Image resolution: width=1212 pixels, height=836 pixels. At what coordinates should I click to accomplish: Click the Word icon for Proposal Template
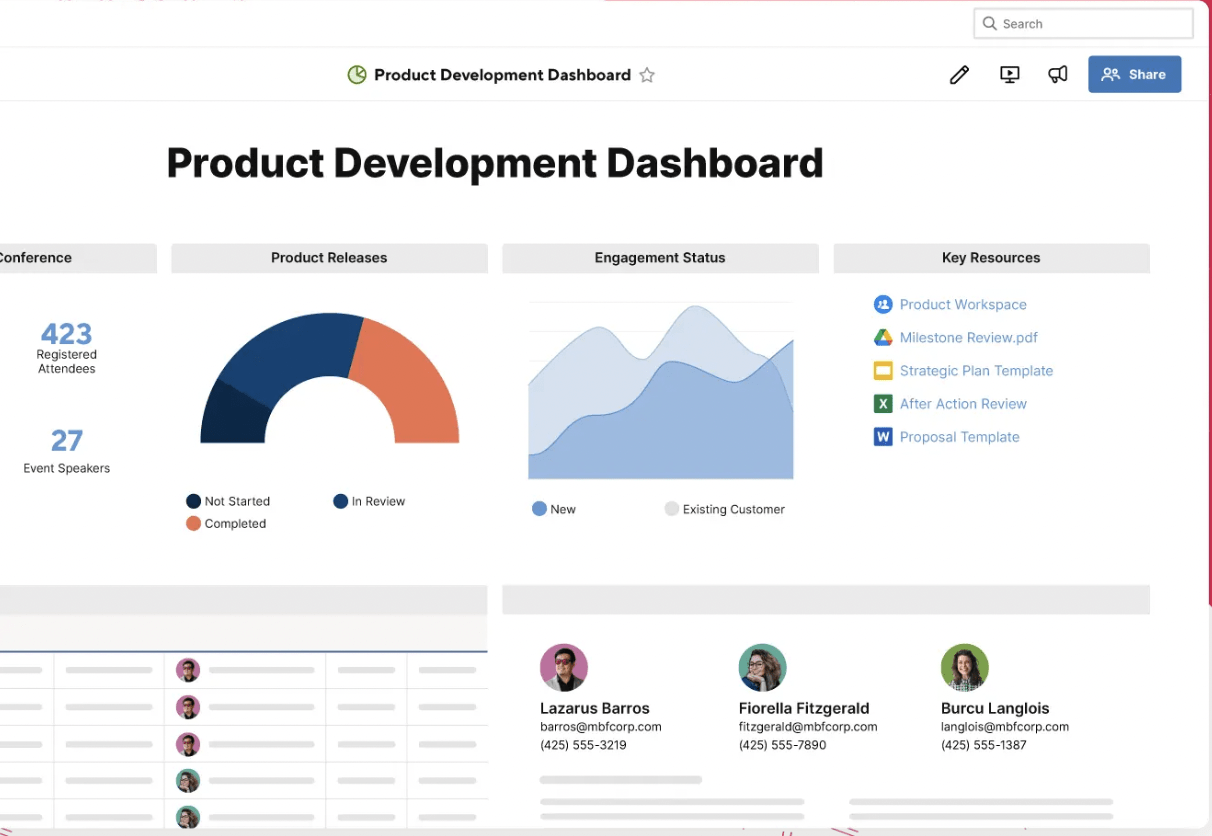883,437
